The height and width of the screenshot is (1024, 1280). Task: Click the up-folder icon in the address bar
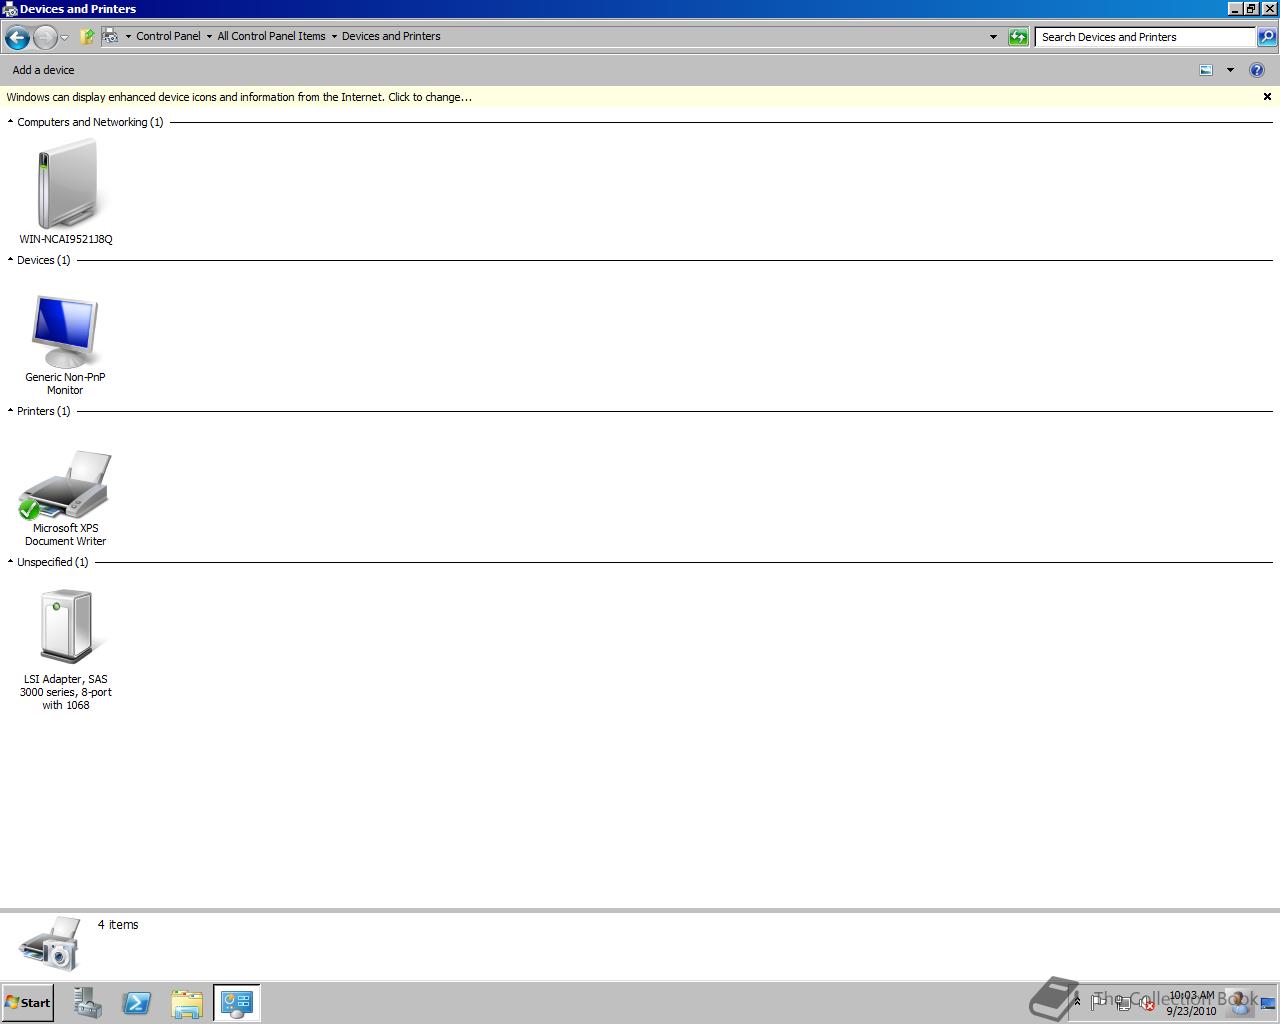(x=87, y=37)
